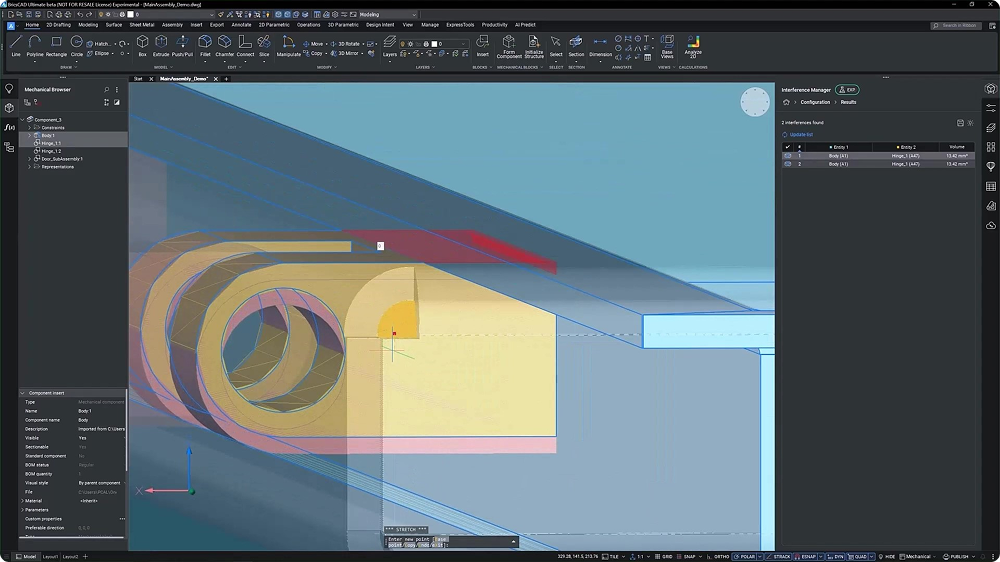Click Form Component in Mechanical Blocks
1000x562 pixels.
tap(509, 47)
